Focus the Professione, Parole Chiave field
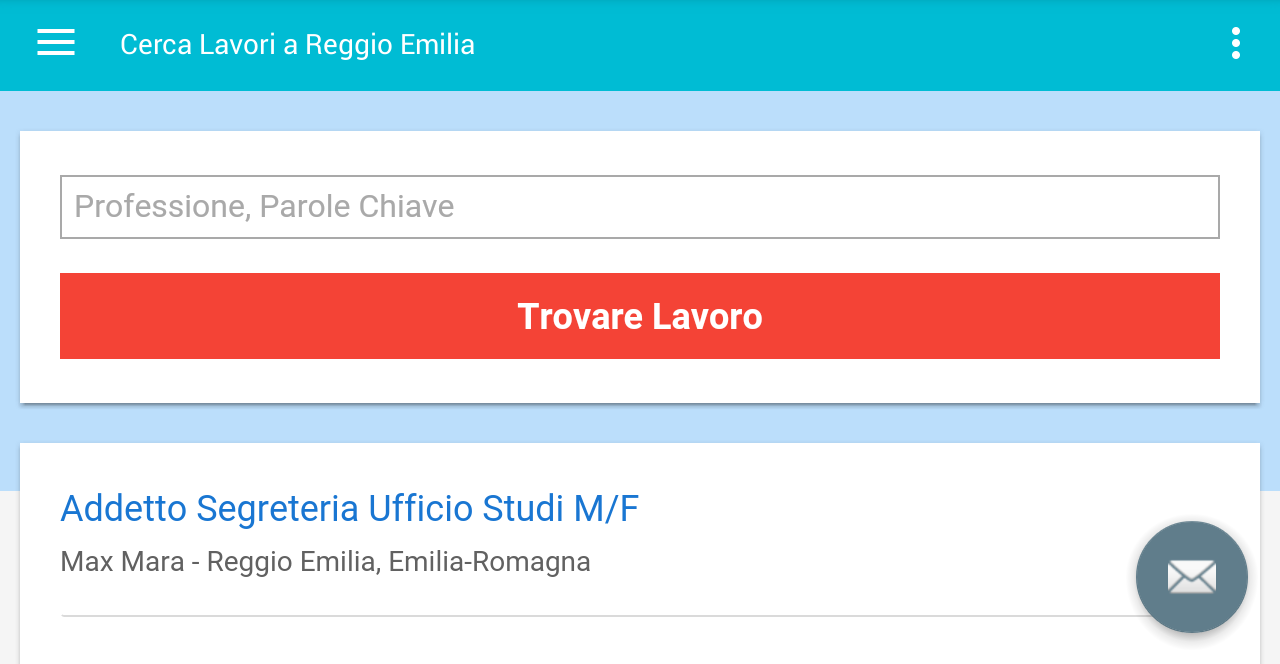This screenshot has width=1280, height=664. (640, 207)
